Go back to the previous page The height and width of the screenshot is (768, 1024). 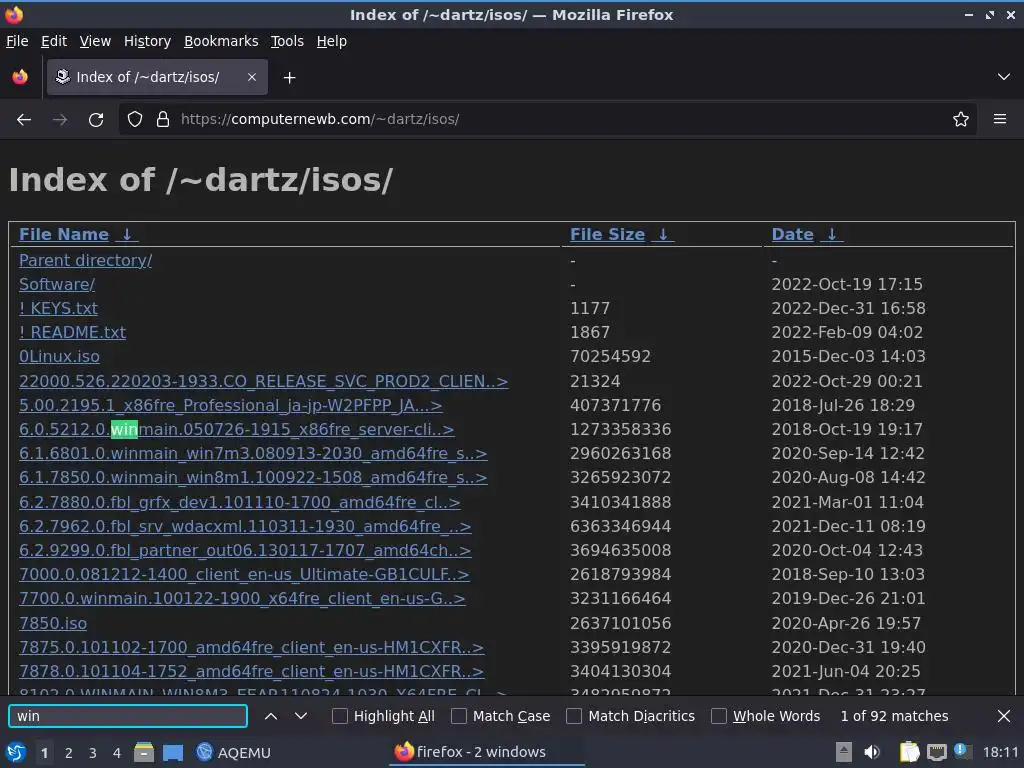[24, 120]
